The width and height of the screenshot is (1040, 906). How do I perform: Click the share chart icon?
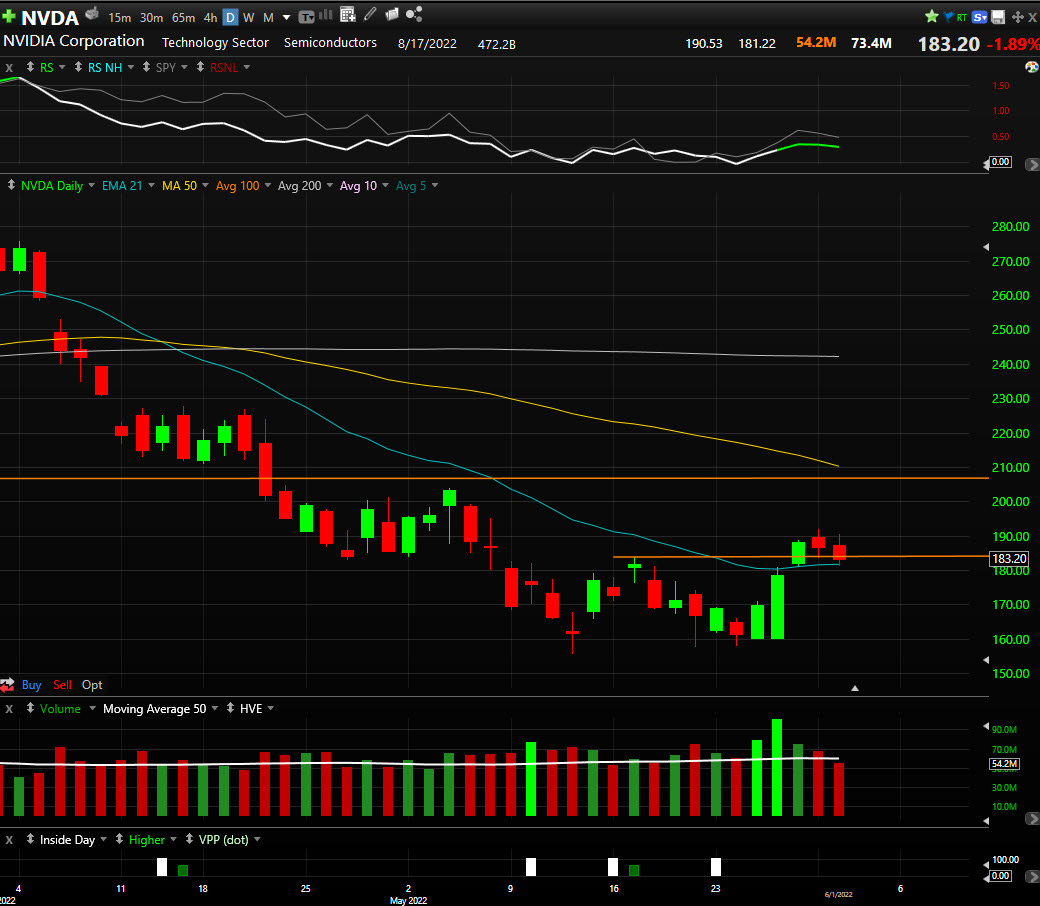[414, 14]
